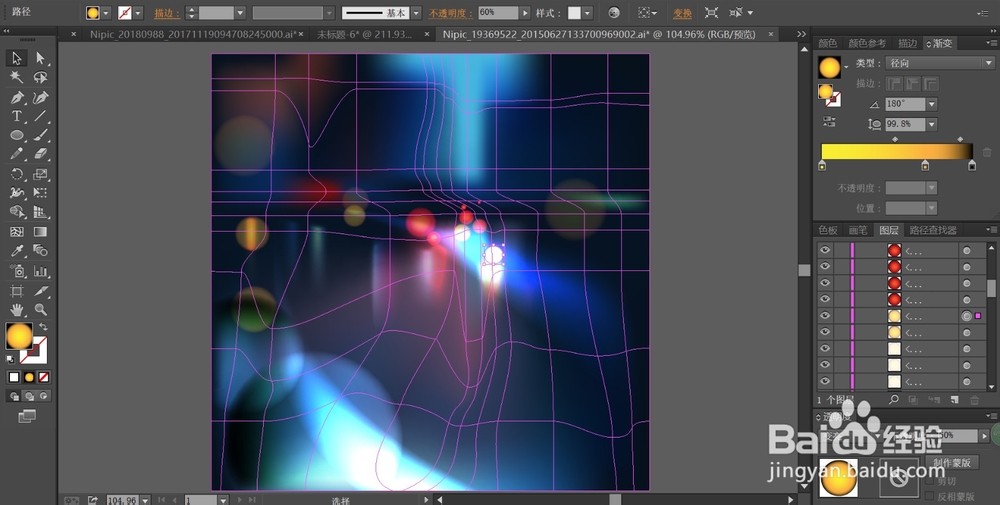Choose the Line Segment tool
The height and width of the screenshot is (505, 1000).
point(40,117)
